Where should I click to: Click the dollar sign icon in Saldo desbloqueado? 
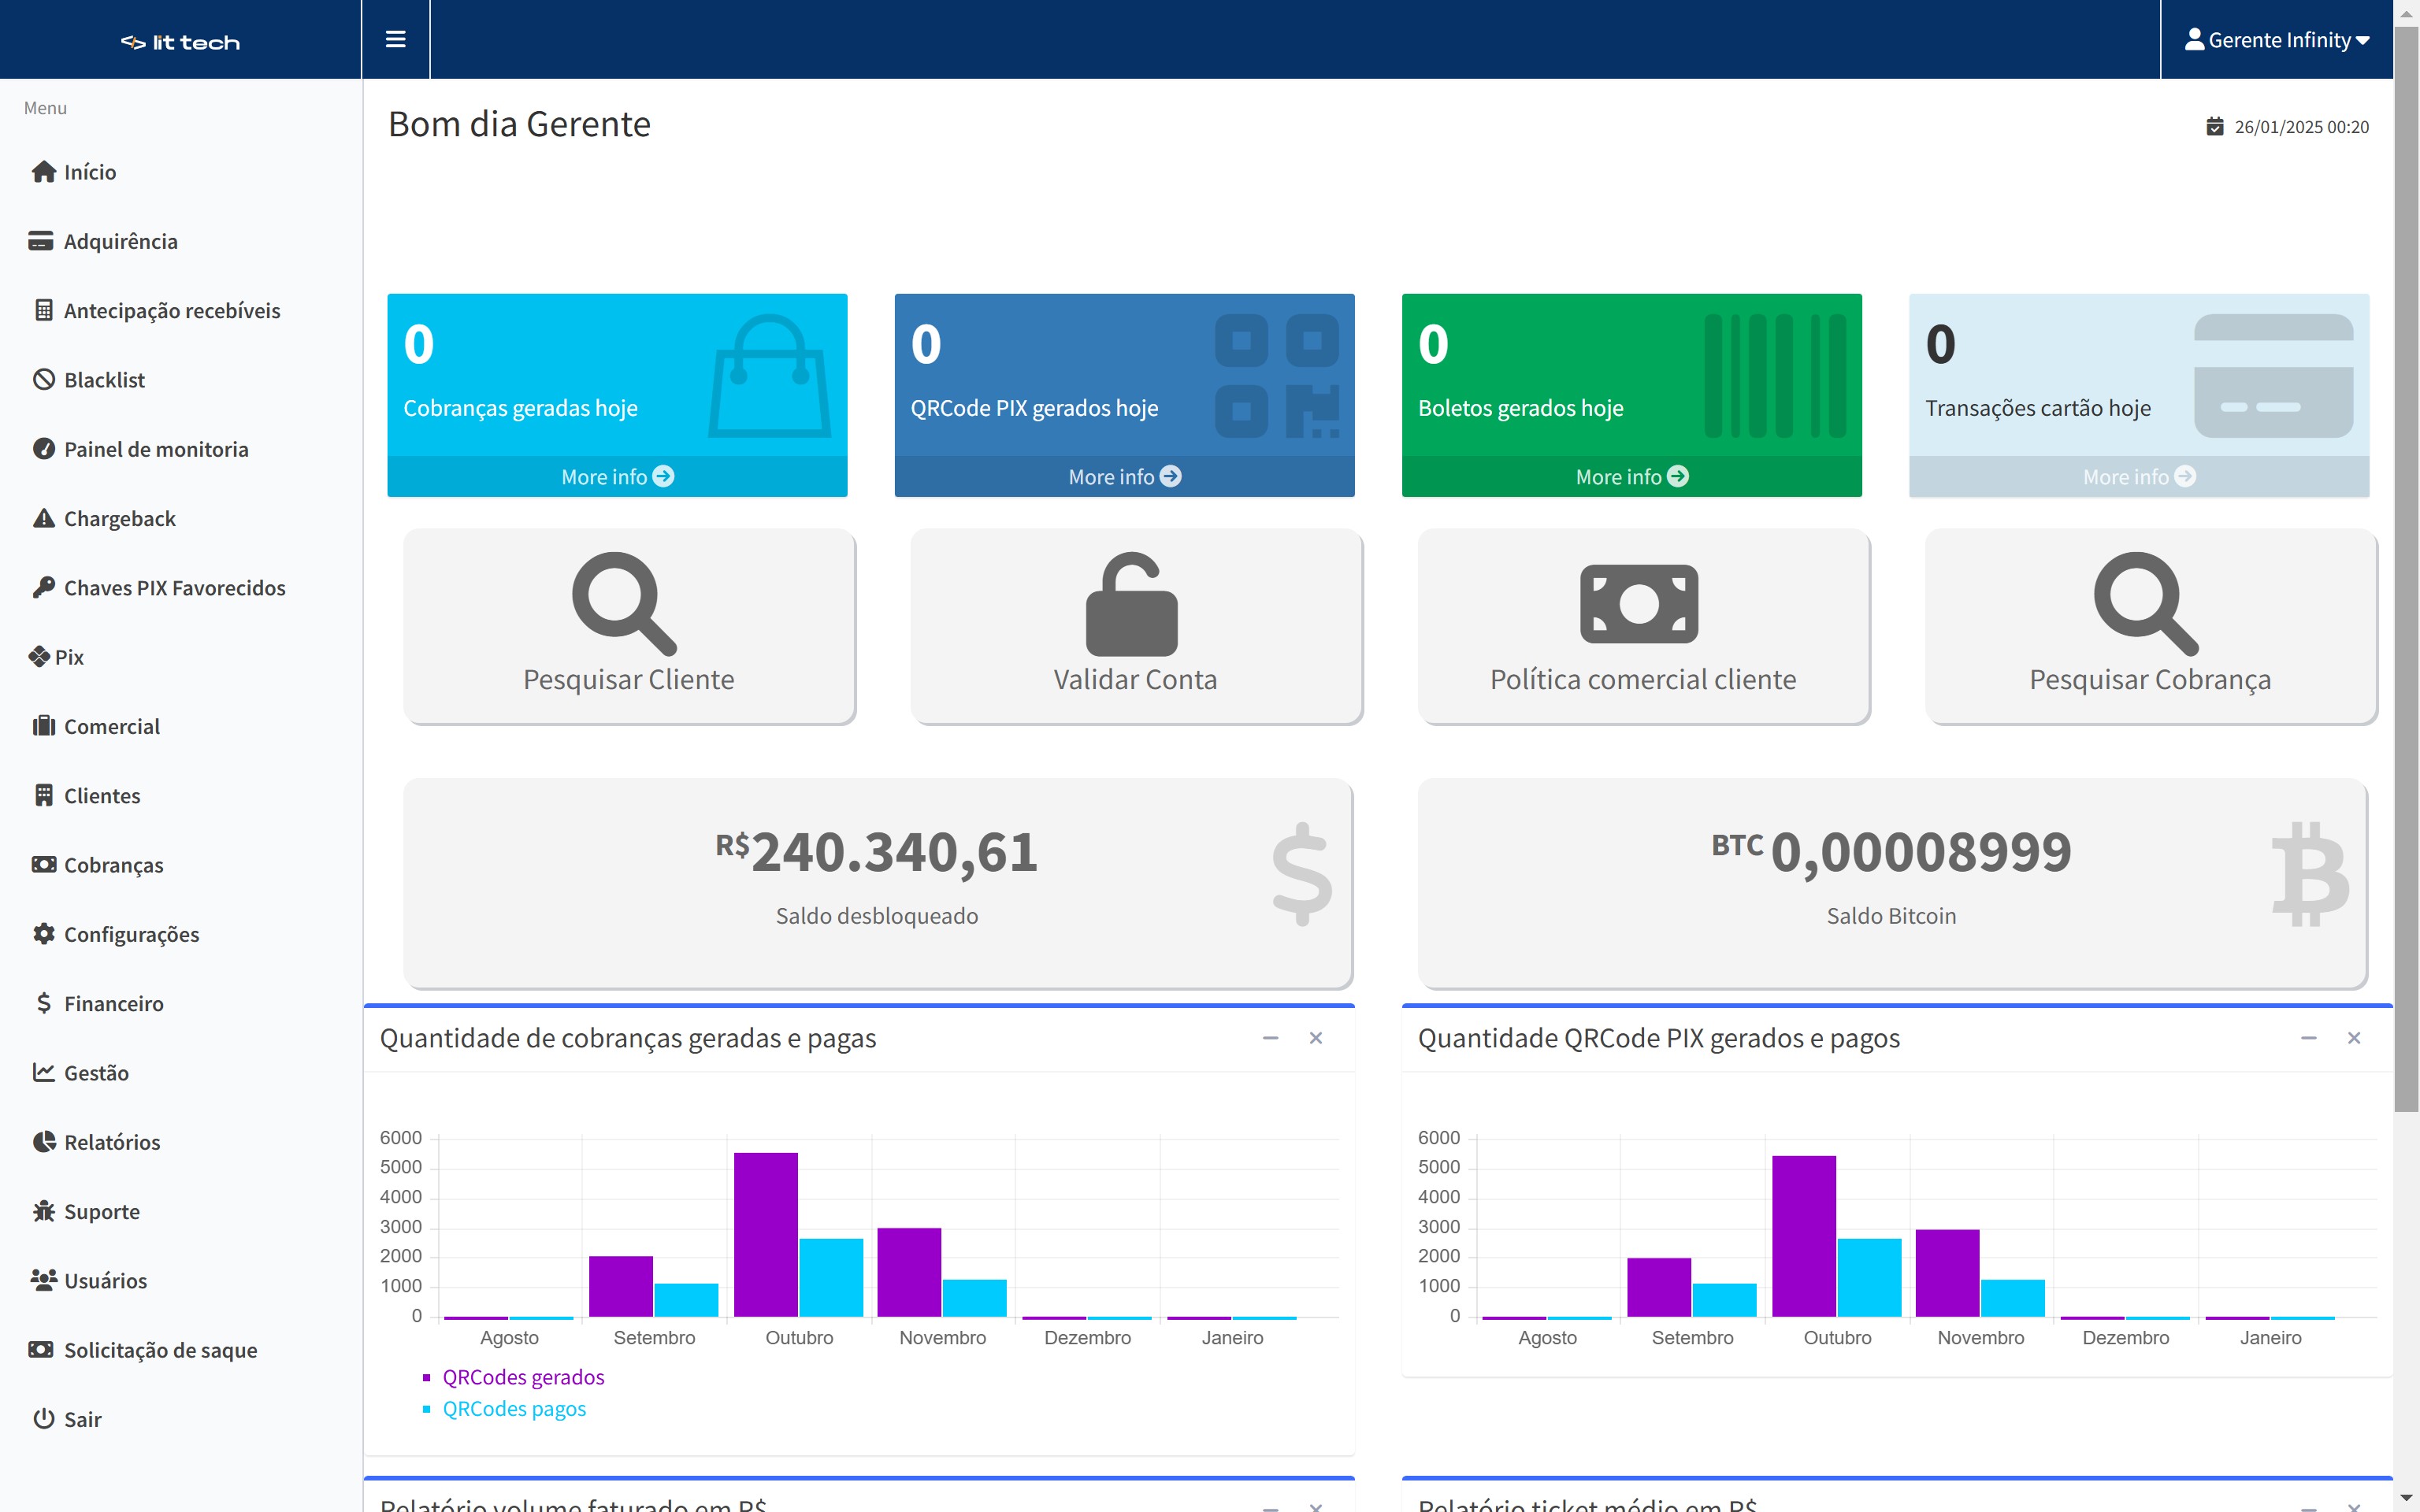(1301, 874)
